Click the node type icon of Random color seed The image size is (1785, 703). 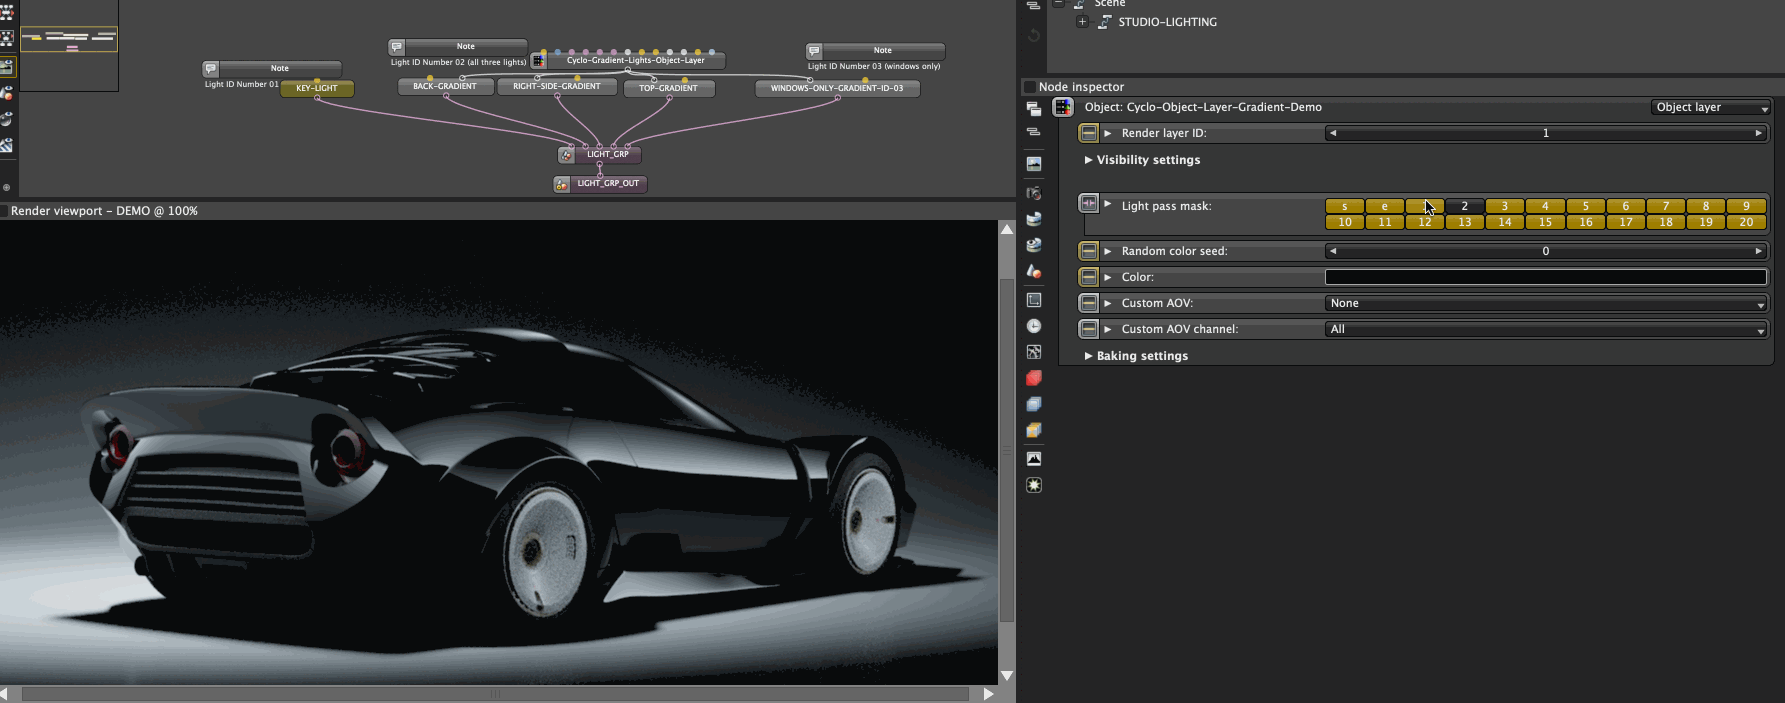(1088, 251)
